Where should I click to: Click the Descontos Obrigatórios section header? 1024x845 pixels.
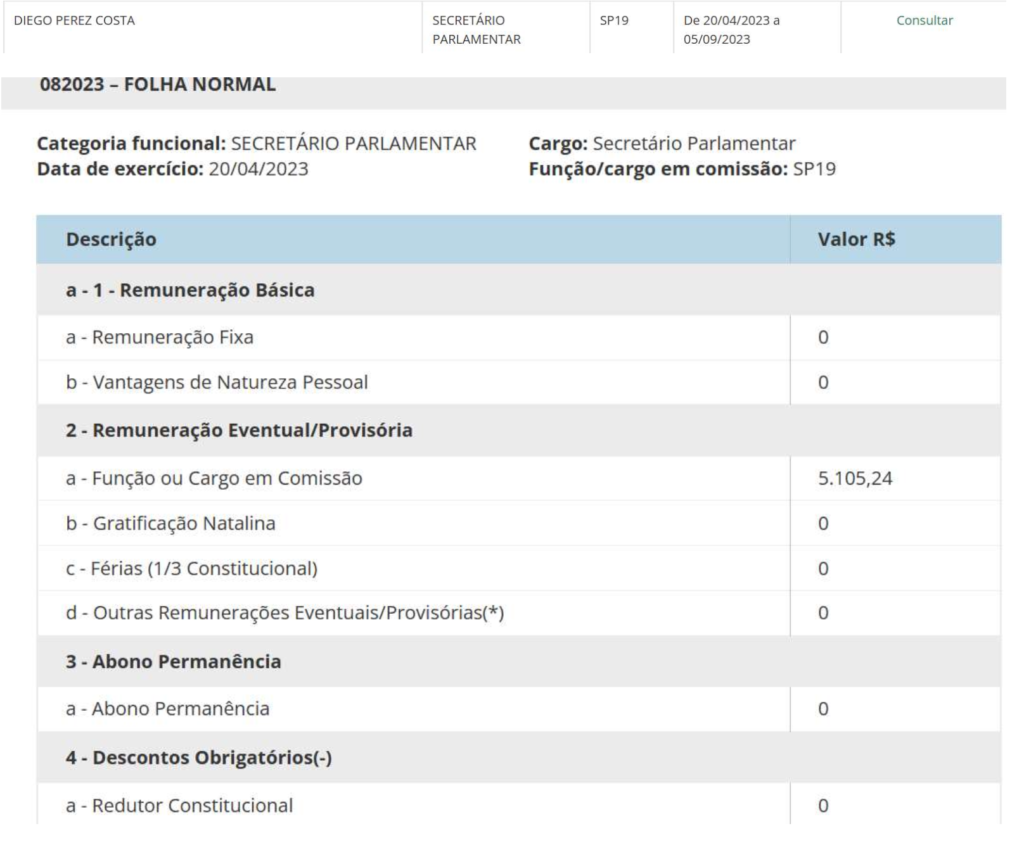click(x=198, y=758)
